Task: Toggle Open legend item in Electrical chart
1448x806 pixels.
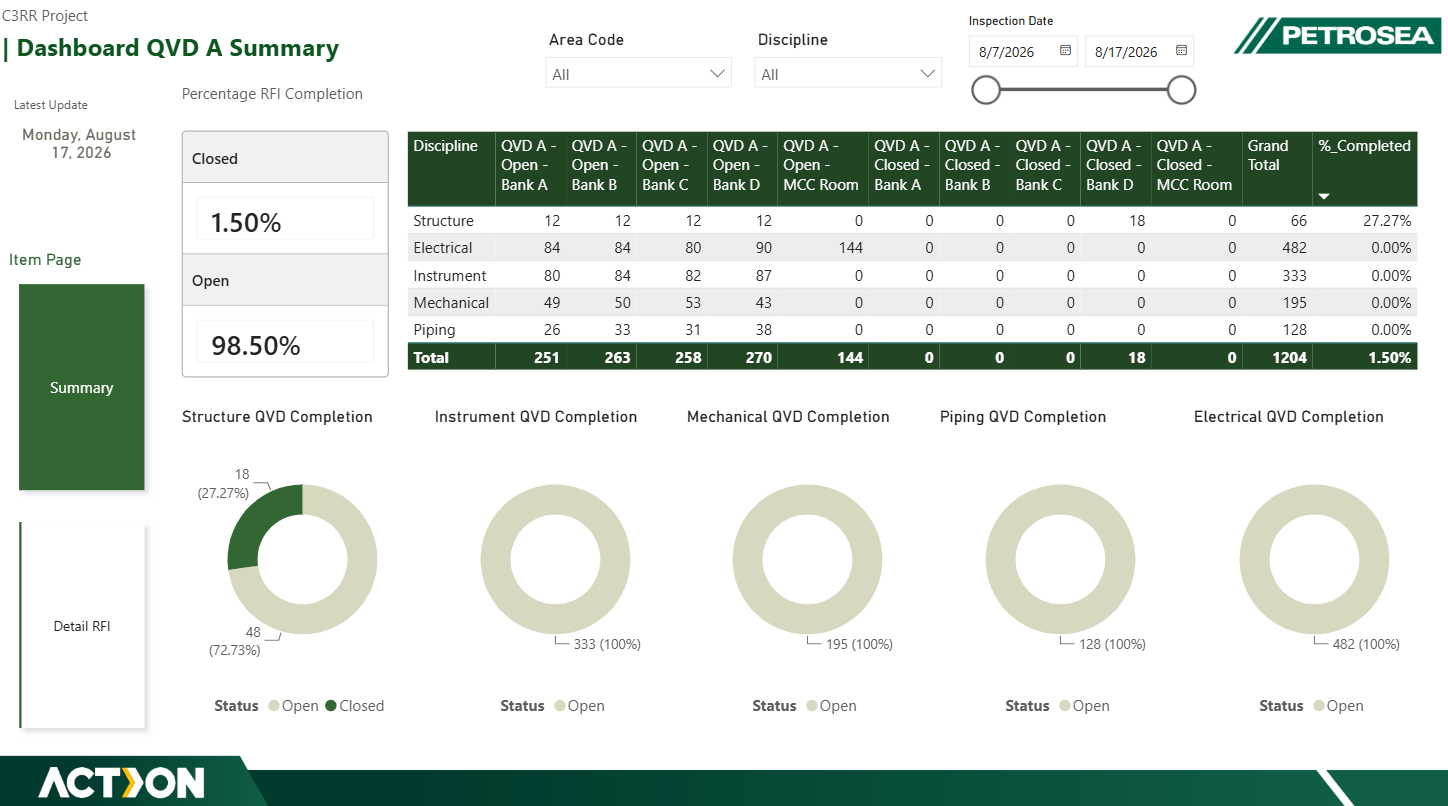Action: (x=1338, y=706)
